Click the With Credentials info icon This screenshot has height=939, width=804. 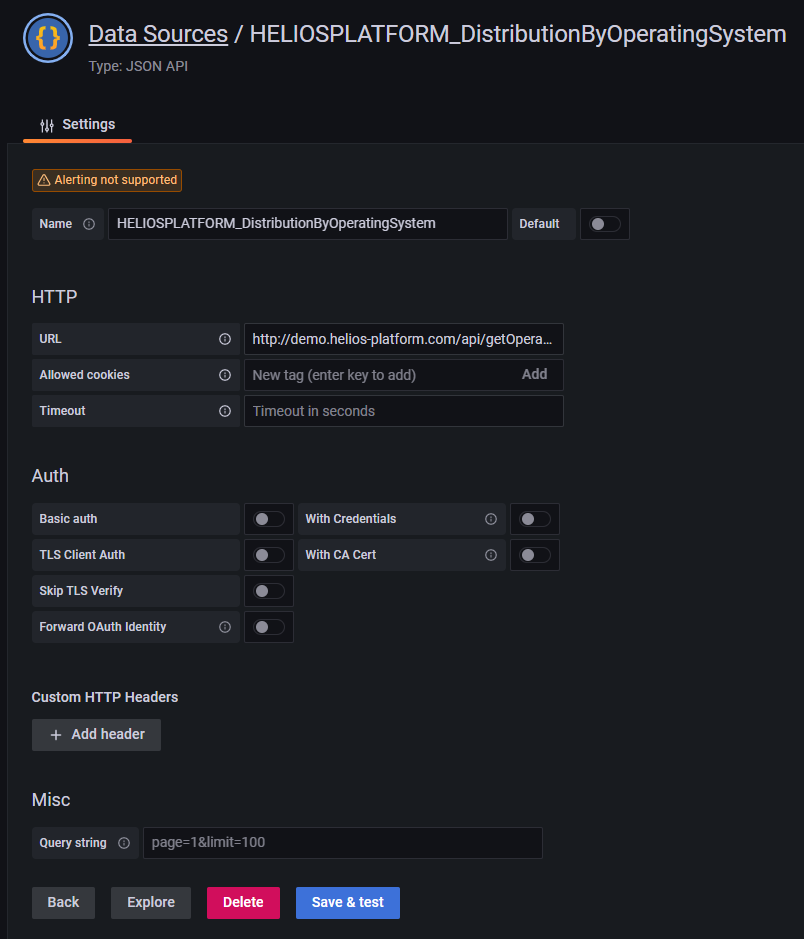click(490, 519)
